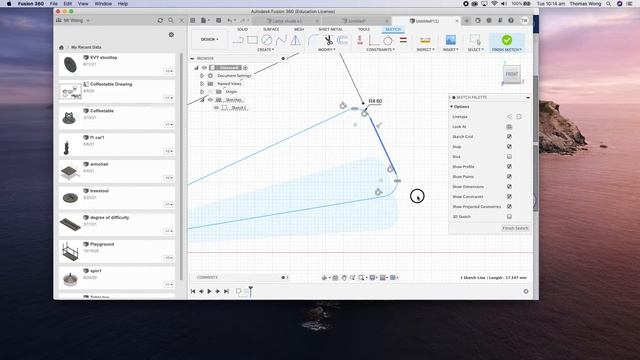Select the Fillet tool in Modify

[x=313, y=40]
